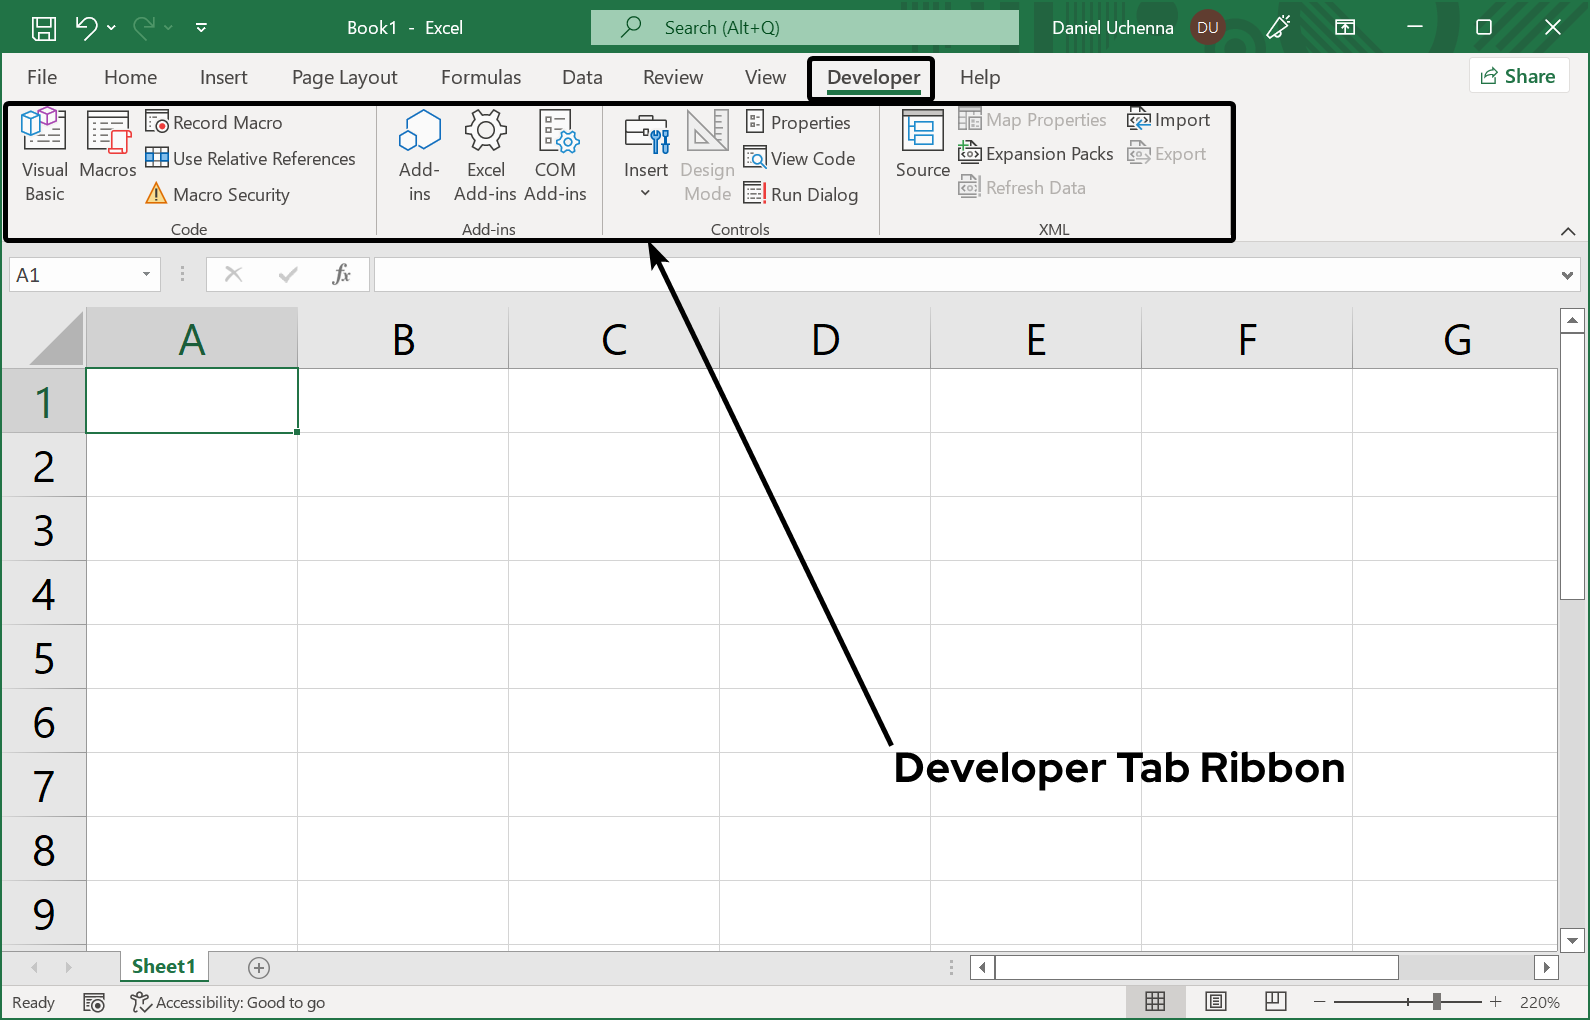
Task: Click View Code in Controls group
Action: pos(800,158)
